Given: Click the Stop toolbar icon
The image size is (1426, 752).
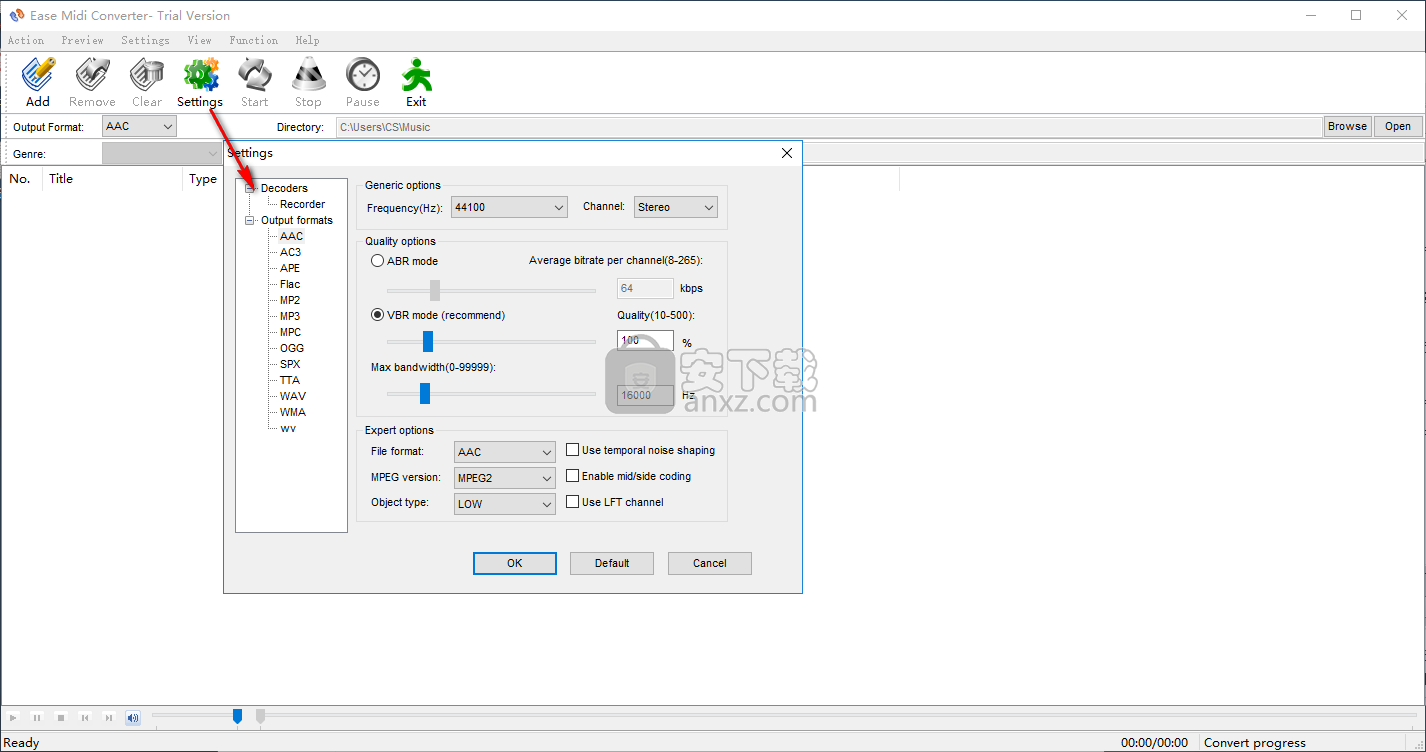Looking at the screenshot, I should coord(308,76).
